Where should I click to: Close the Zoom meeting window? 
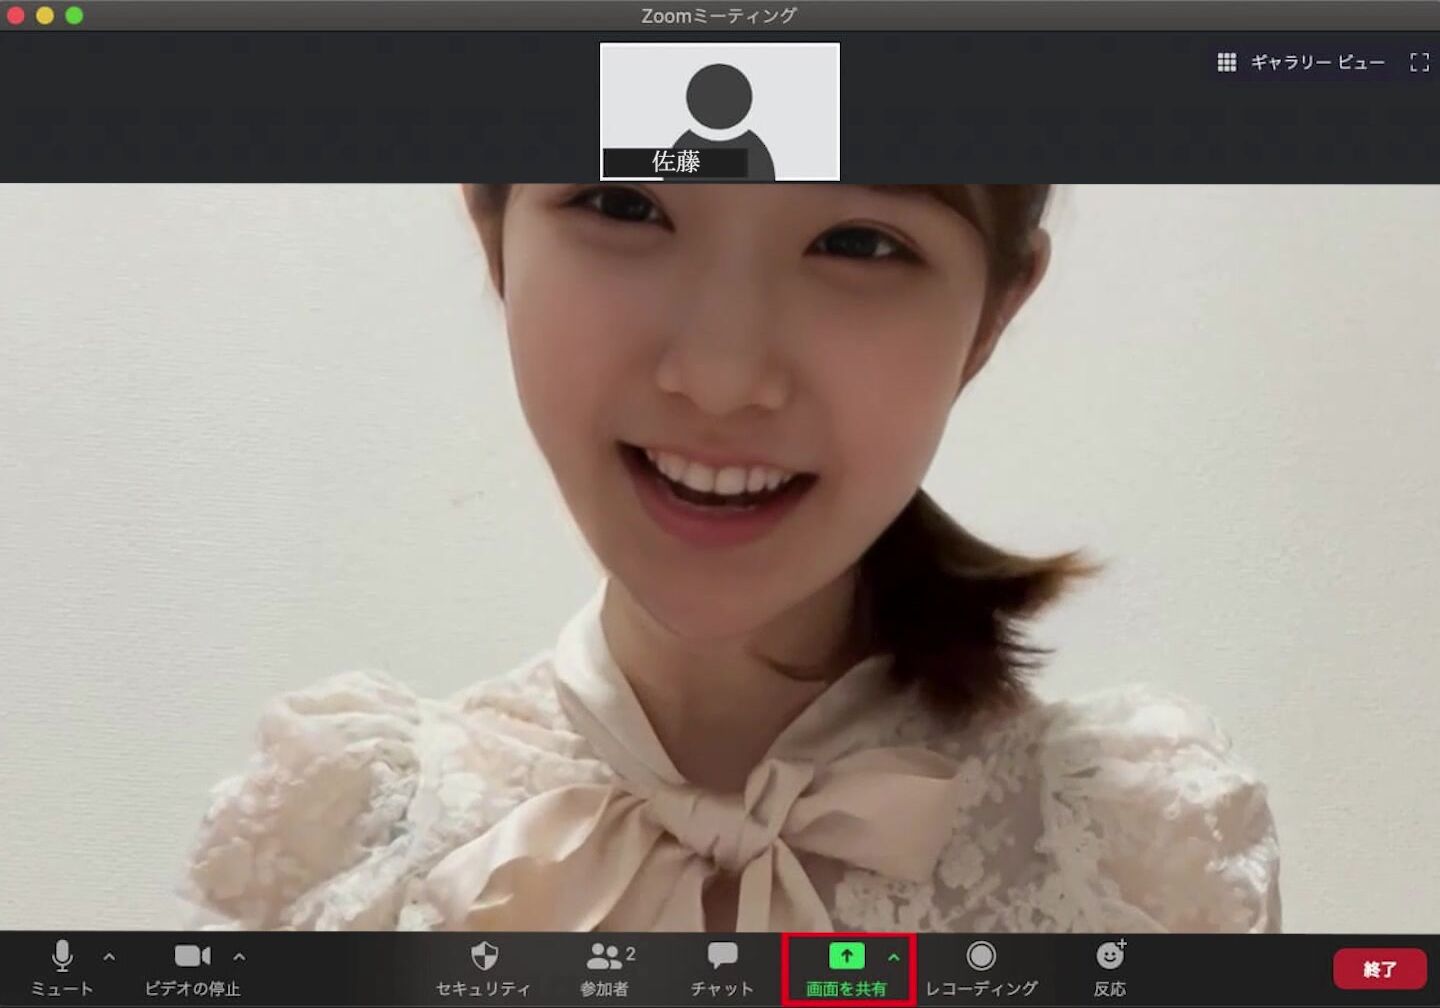point(15,15)
